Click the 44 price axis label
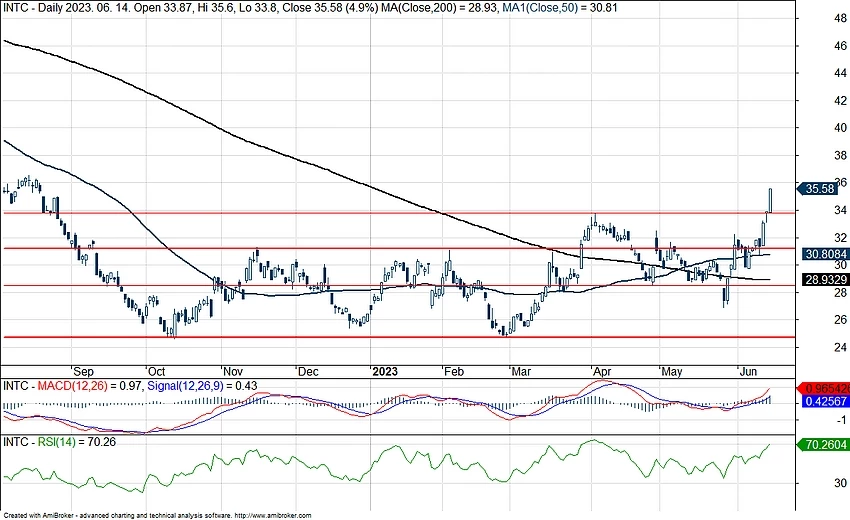This screenshot has height=520, width=850. coord(840,73)
